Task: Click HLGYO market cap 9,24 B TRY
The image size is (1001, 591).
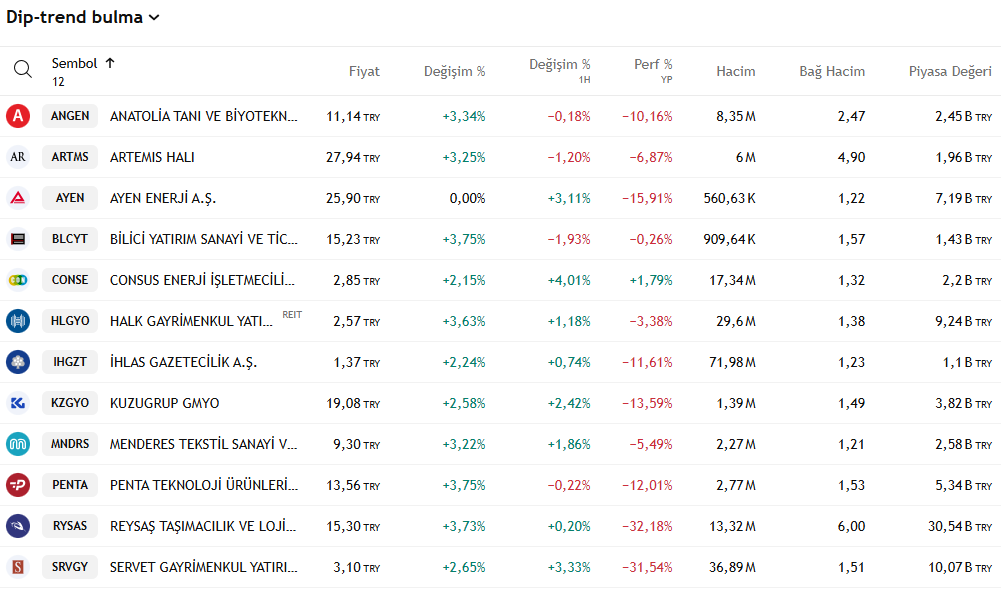Action: [x=964, y=322]
